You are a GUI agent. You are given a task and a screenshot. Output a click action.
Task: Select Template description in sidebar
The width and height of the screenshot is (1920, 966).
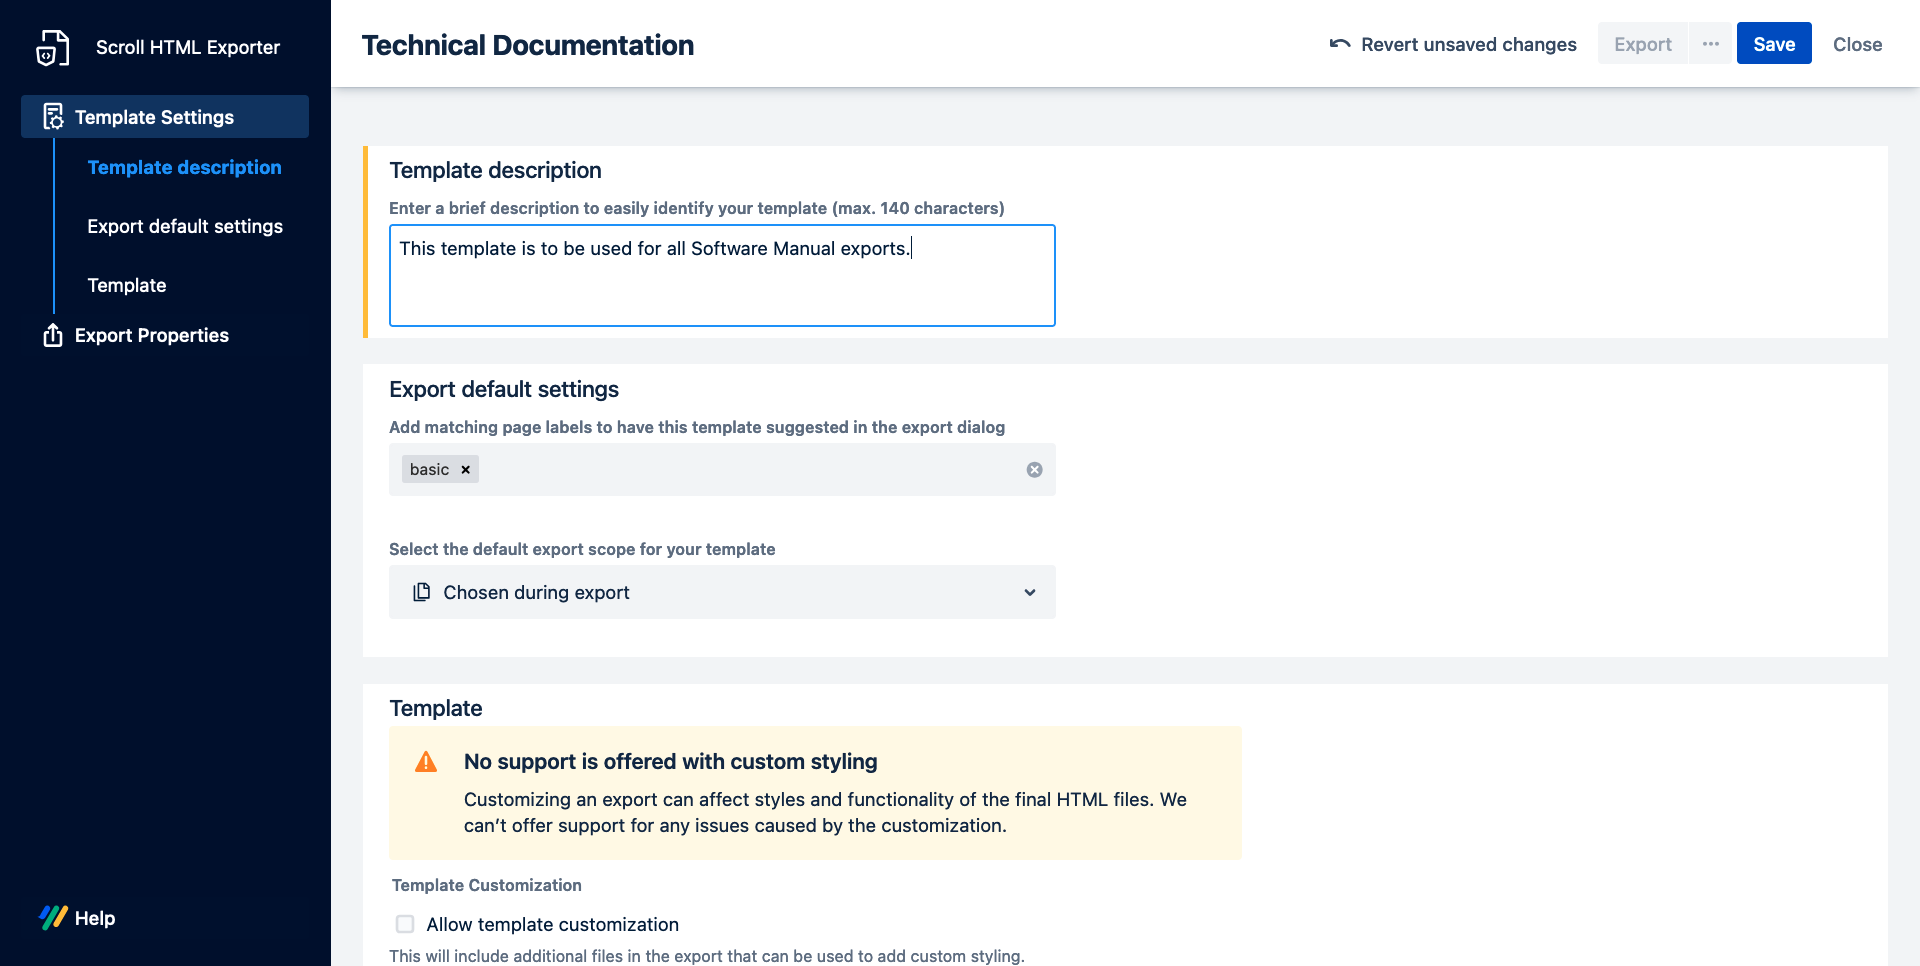[184, 167]
